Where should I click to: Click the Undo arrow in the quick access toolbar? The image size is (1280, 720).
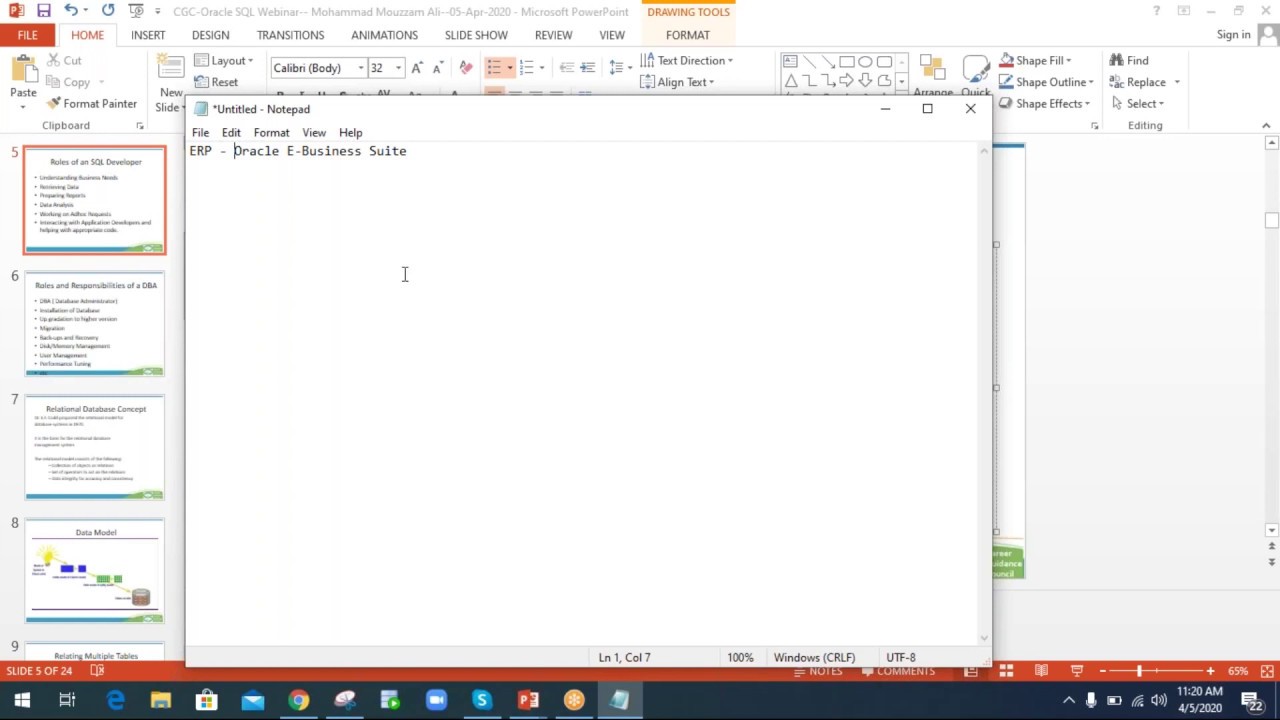[x=70, y=11]
